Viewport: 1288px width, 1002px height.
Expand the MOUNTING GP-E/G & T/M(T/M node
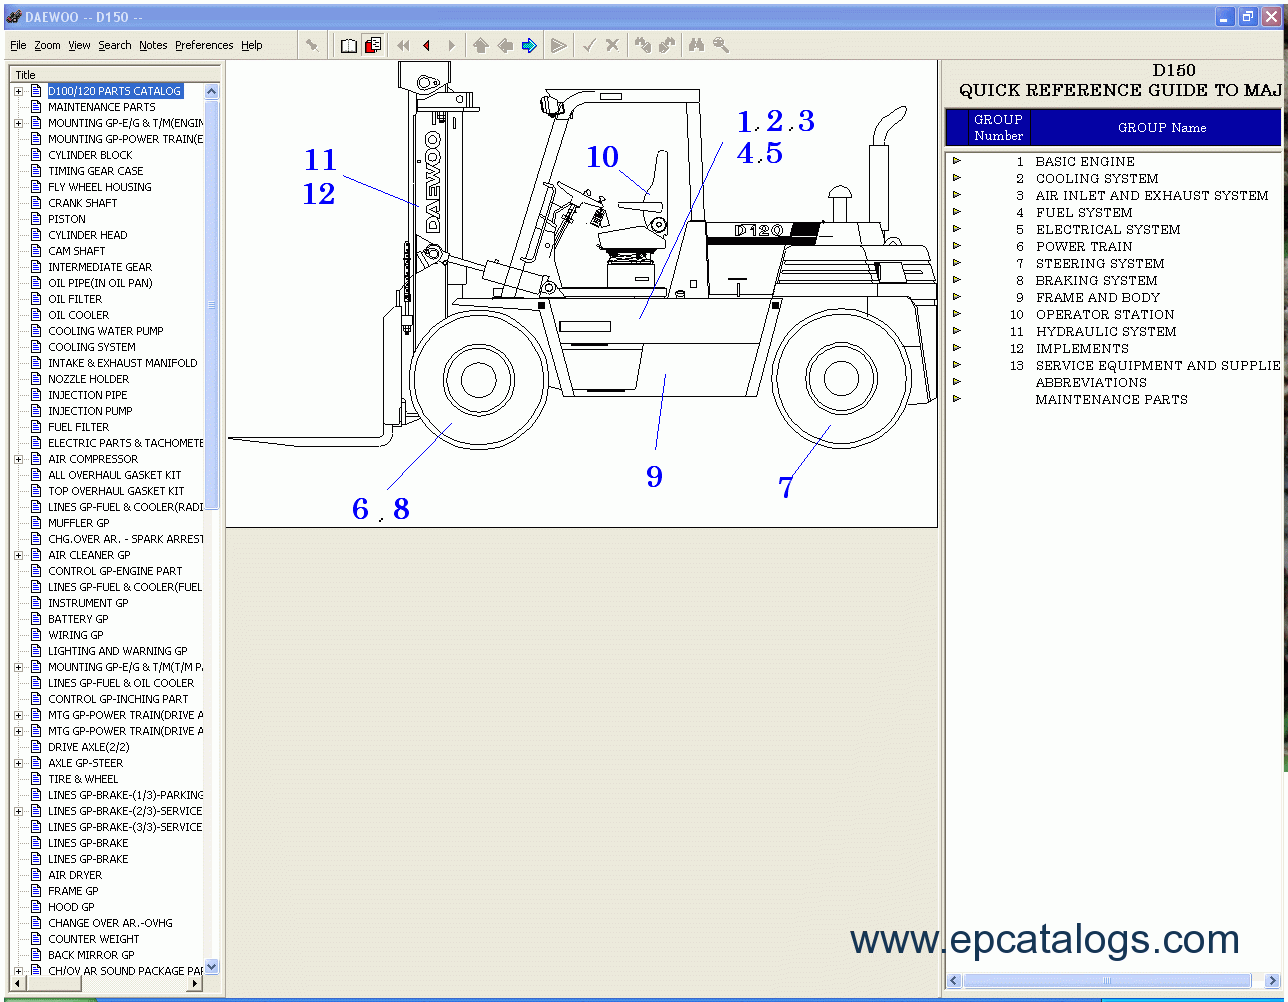(18, 667)
